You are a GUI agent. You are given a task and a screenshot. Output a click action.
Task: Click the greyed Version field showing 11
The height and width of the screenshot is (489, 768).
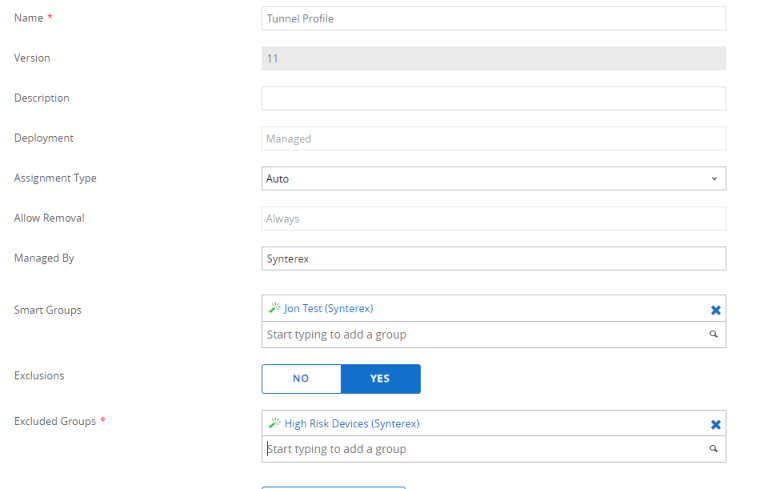[x=493, y=59]
